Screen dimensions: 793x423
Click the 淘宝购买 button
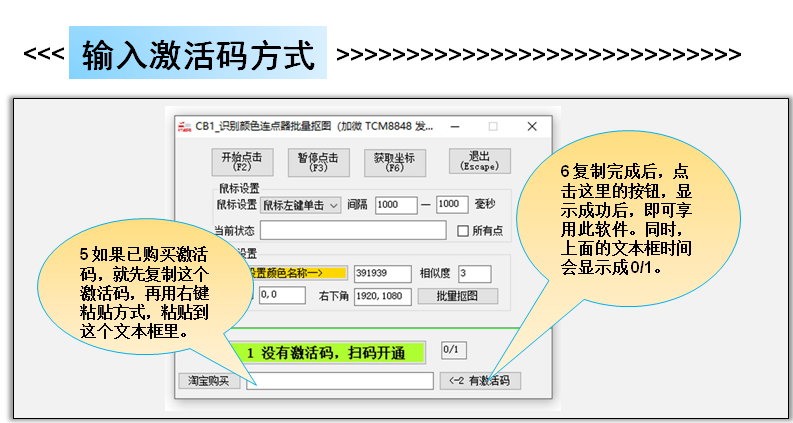(209, 381)
